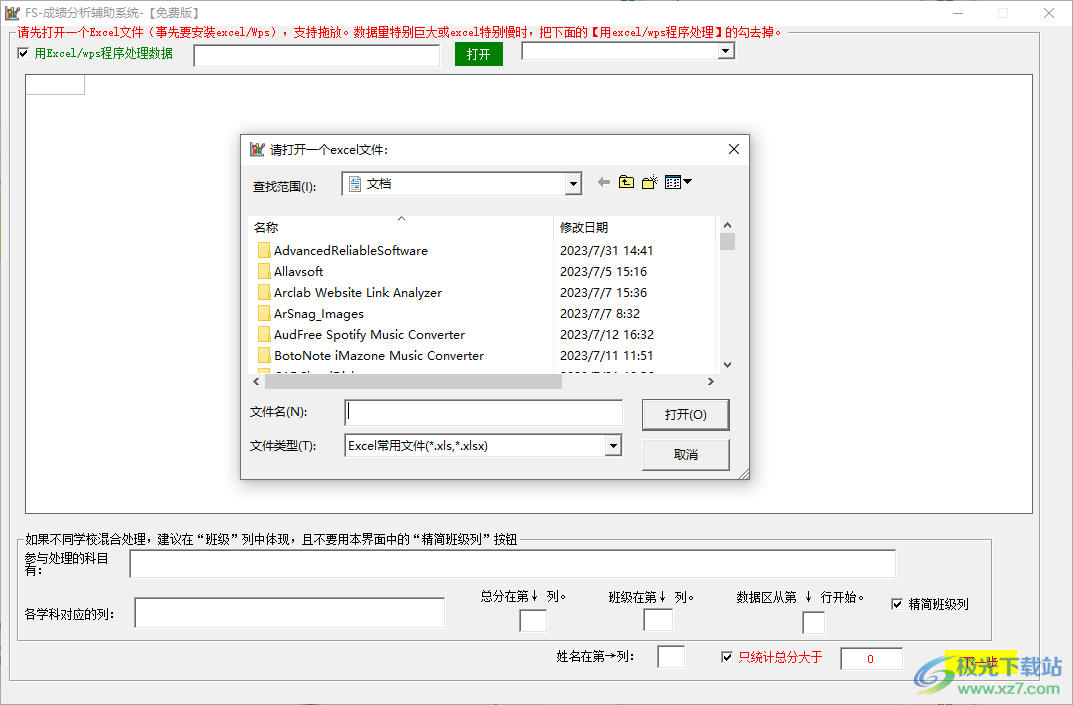Click the back arrow icon in file dialog
This screenshot has height=705, width=1073.
pyautogui.click(x=605, y=181)
